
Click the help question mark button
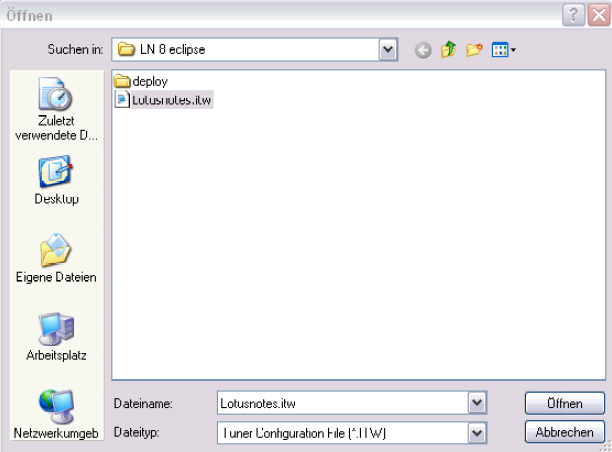tap(573, 13)
